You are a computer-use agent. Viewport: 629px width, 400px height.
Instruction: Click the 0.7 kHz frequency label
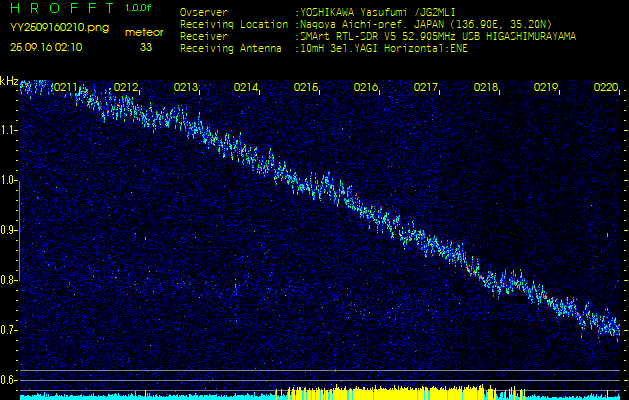pyautogui.click(x=9, y=330)
